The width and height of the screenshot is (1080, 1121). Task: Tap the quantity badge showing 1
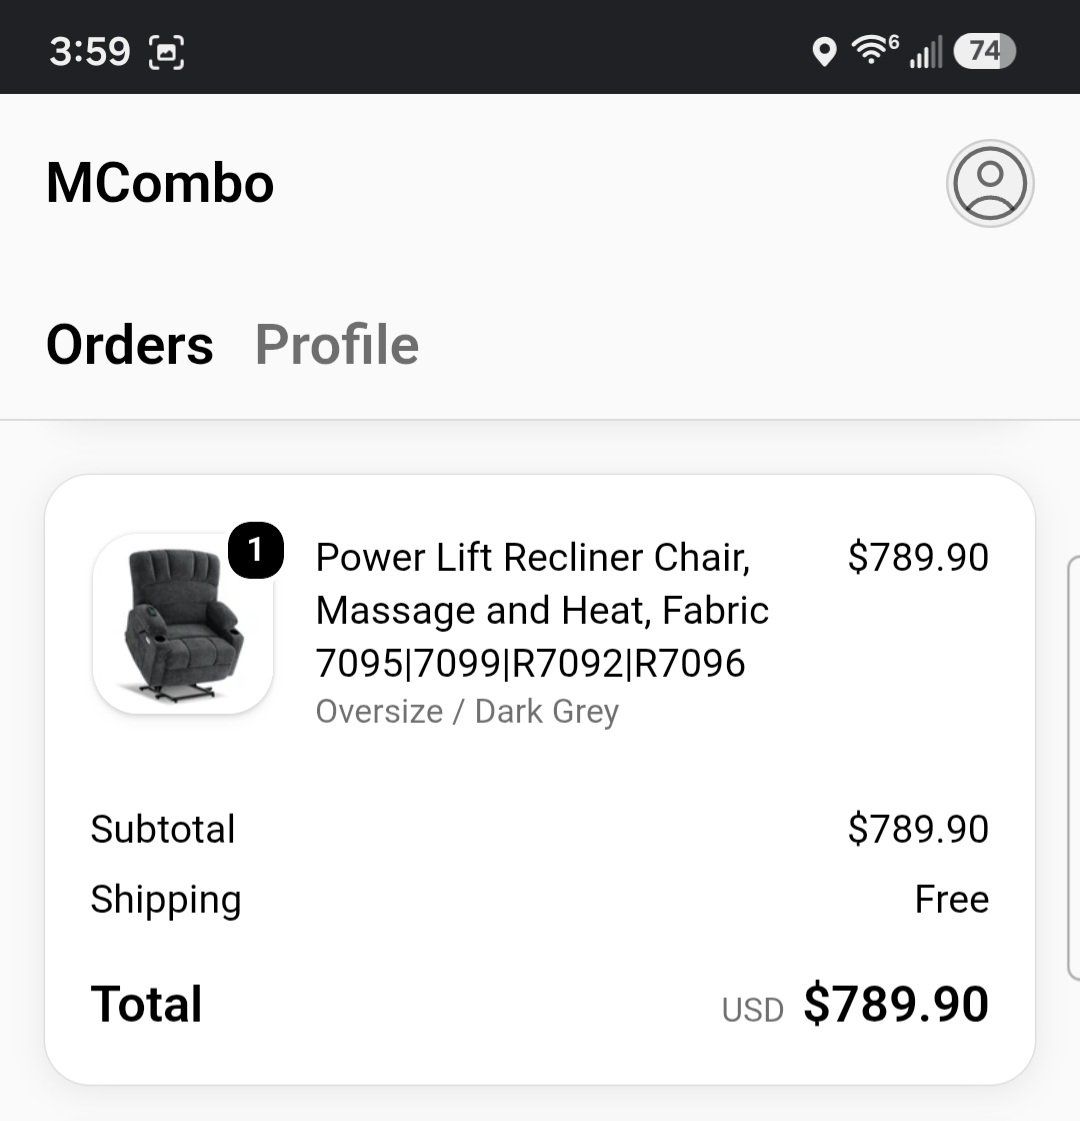255,550
